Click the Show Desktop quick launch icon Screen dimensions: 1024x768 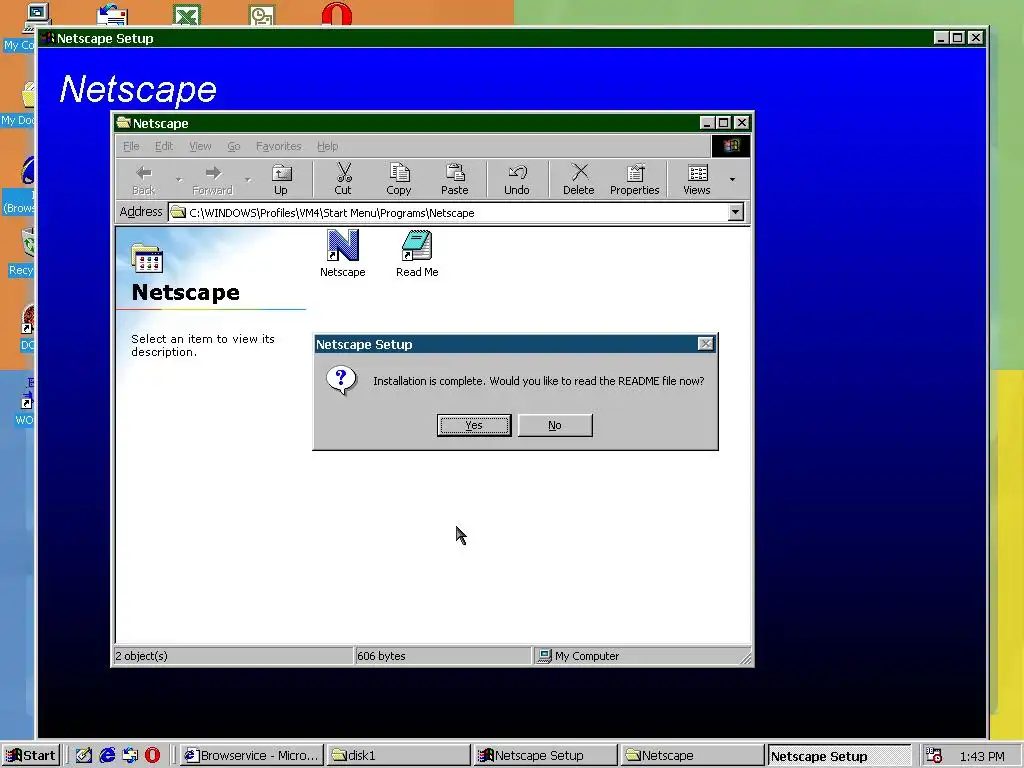coord(84,756)
